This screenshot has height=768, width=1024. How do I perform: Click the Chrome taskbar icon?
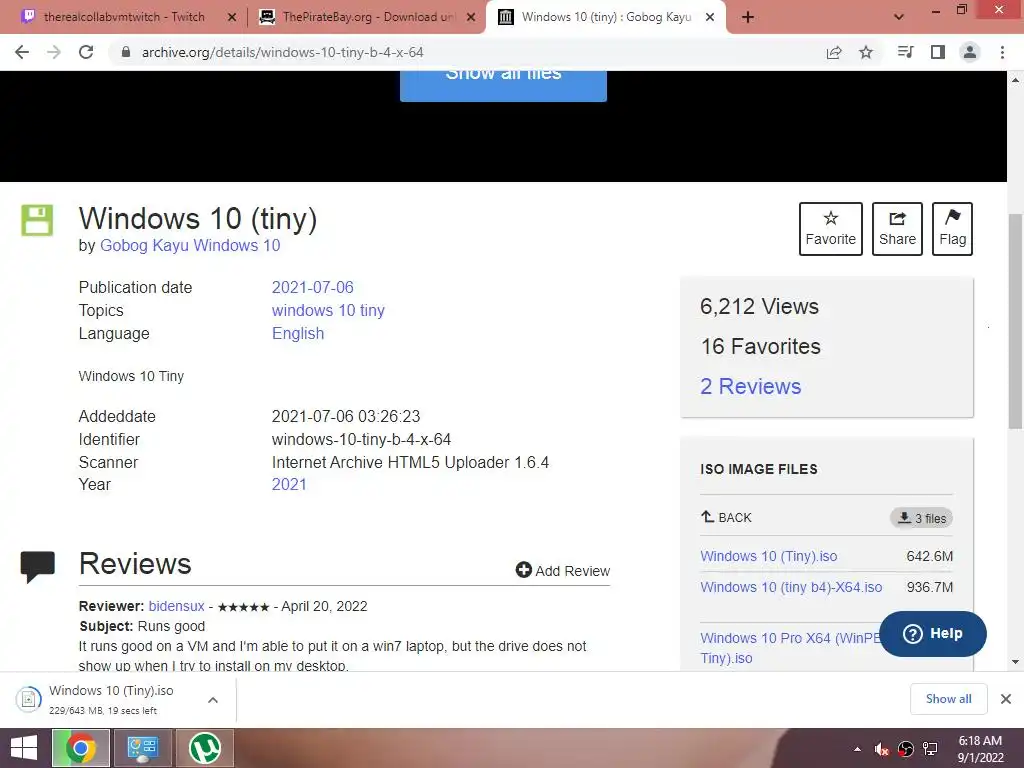pyautogui.click(x=81, y=748)
